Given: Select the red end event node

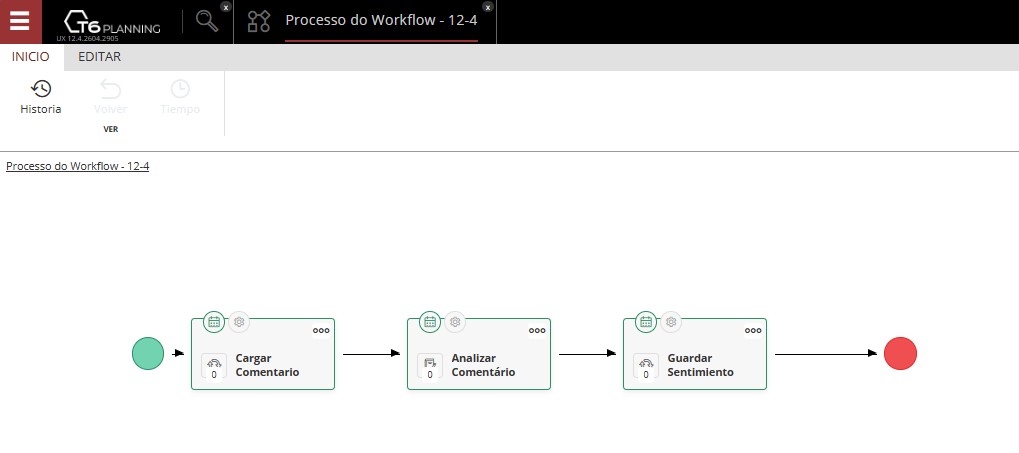Looking at the screenshot, I should pyautogui.click(x=901, y=354).
